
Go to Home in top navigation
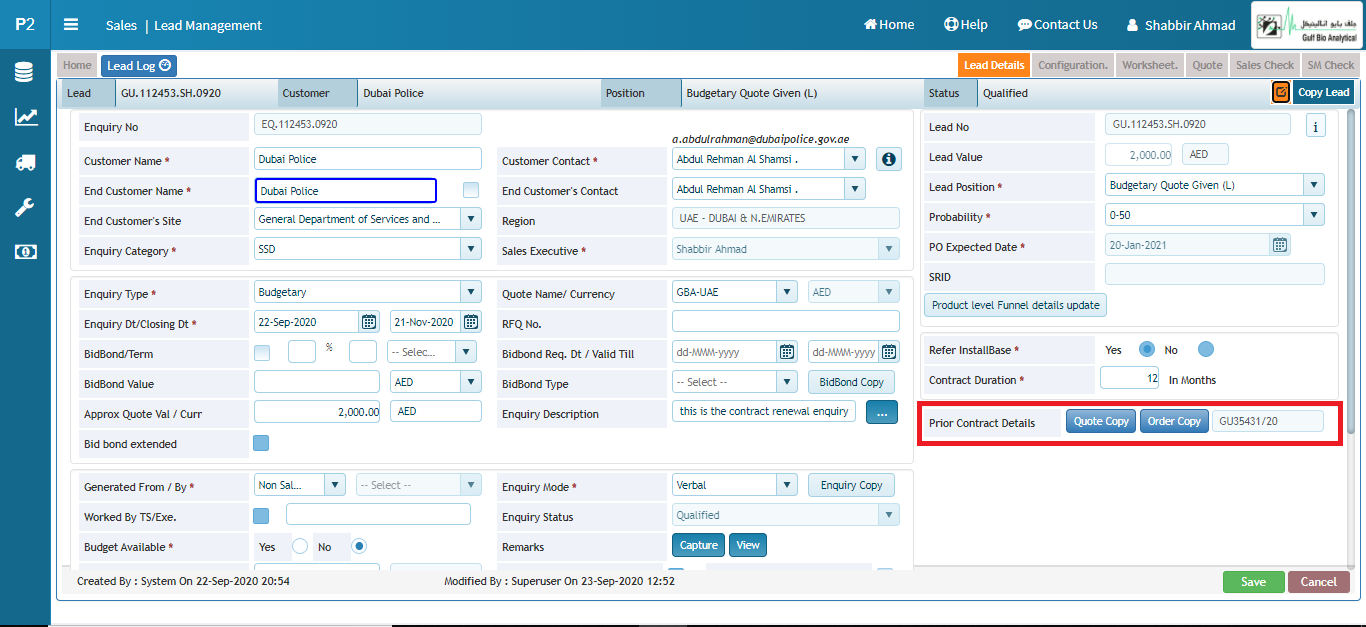889,25
